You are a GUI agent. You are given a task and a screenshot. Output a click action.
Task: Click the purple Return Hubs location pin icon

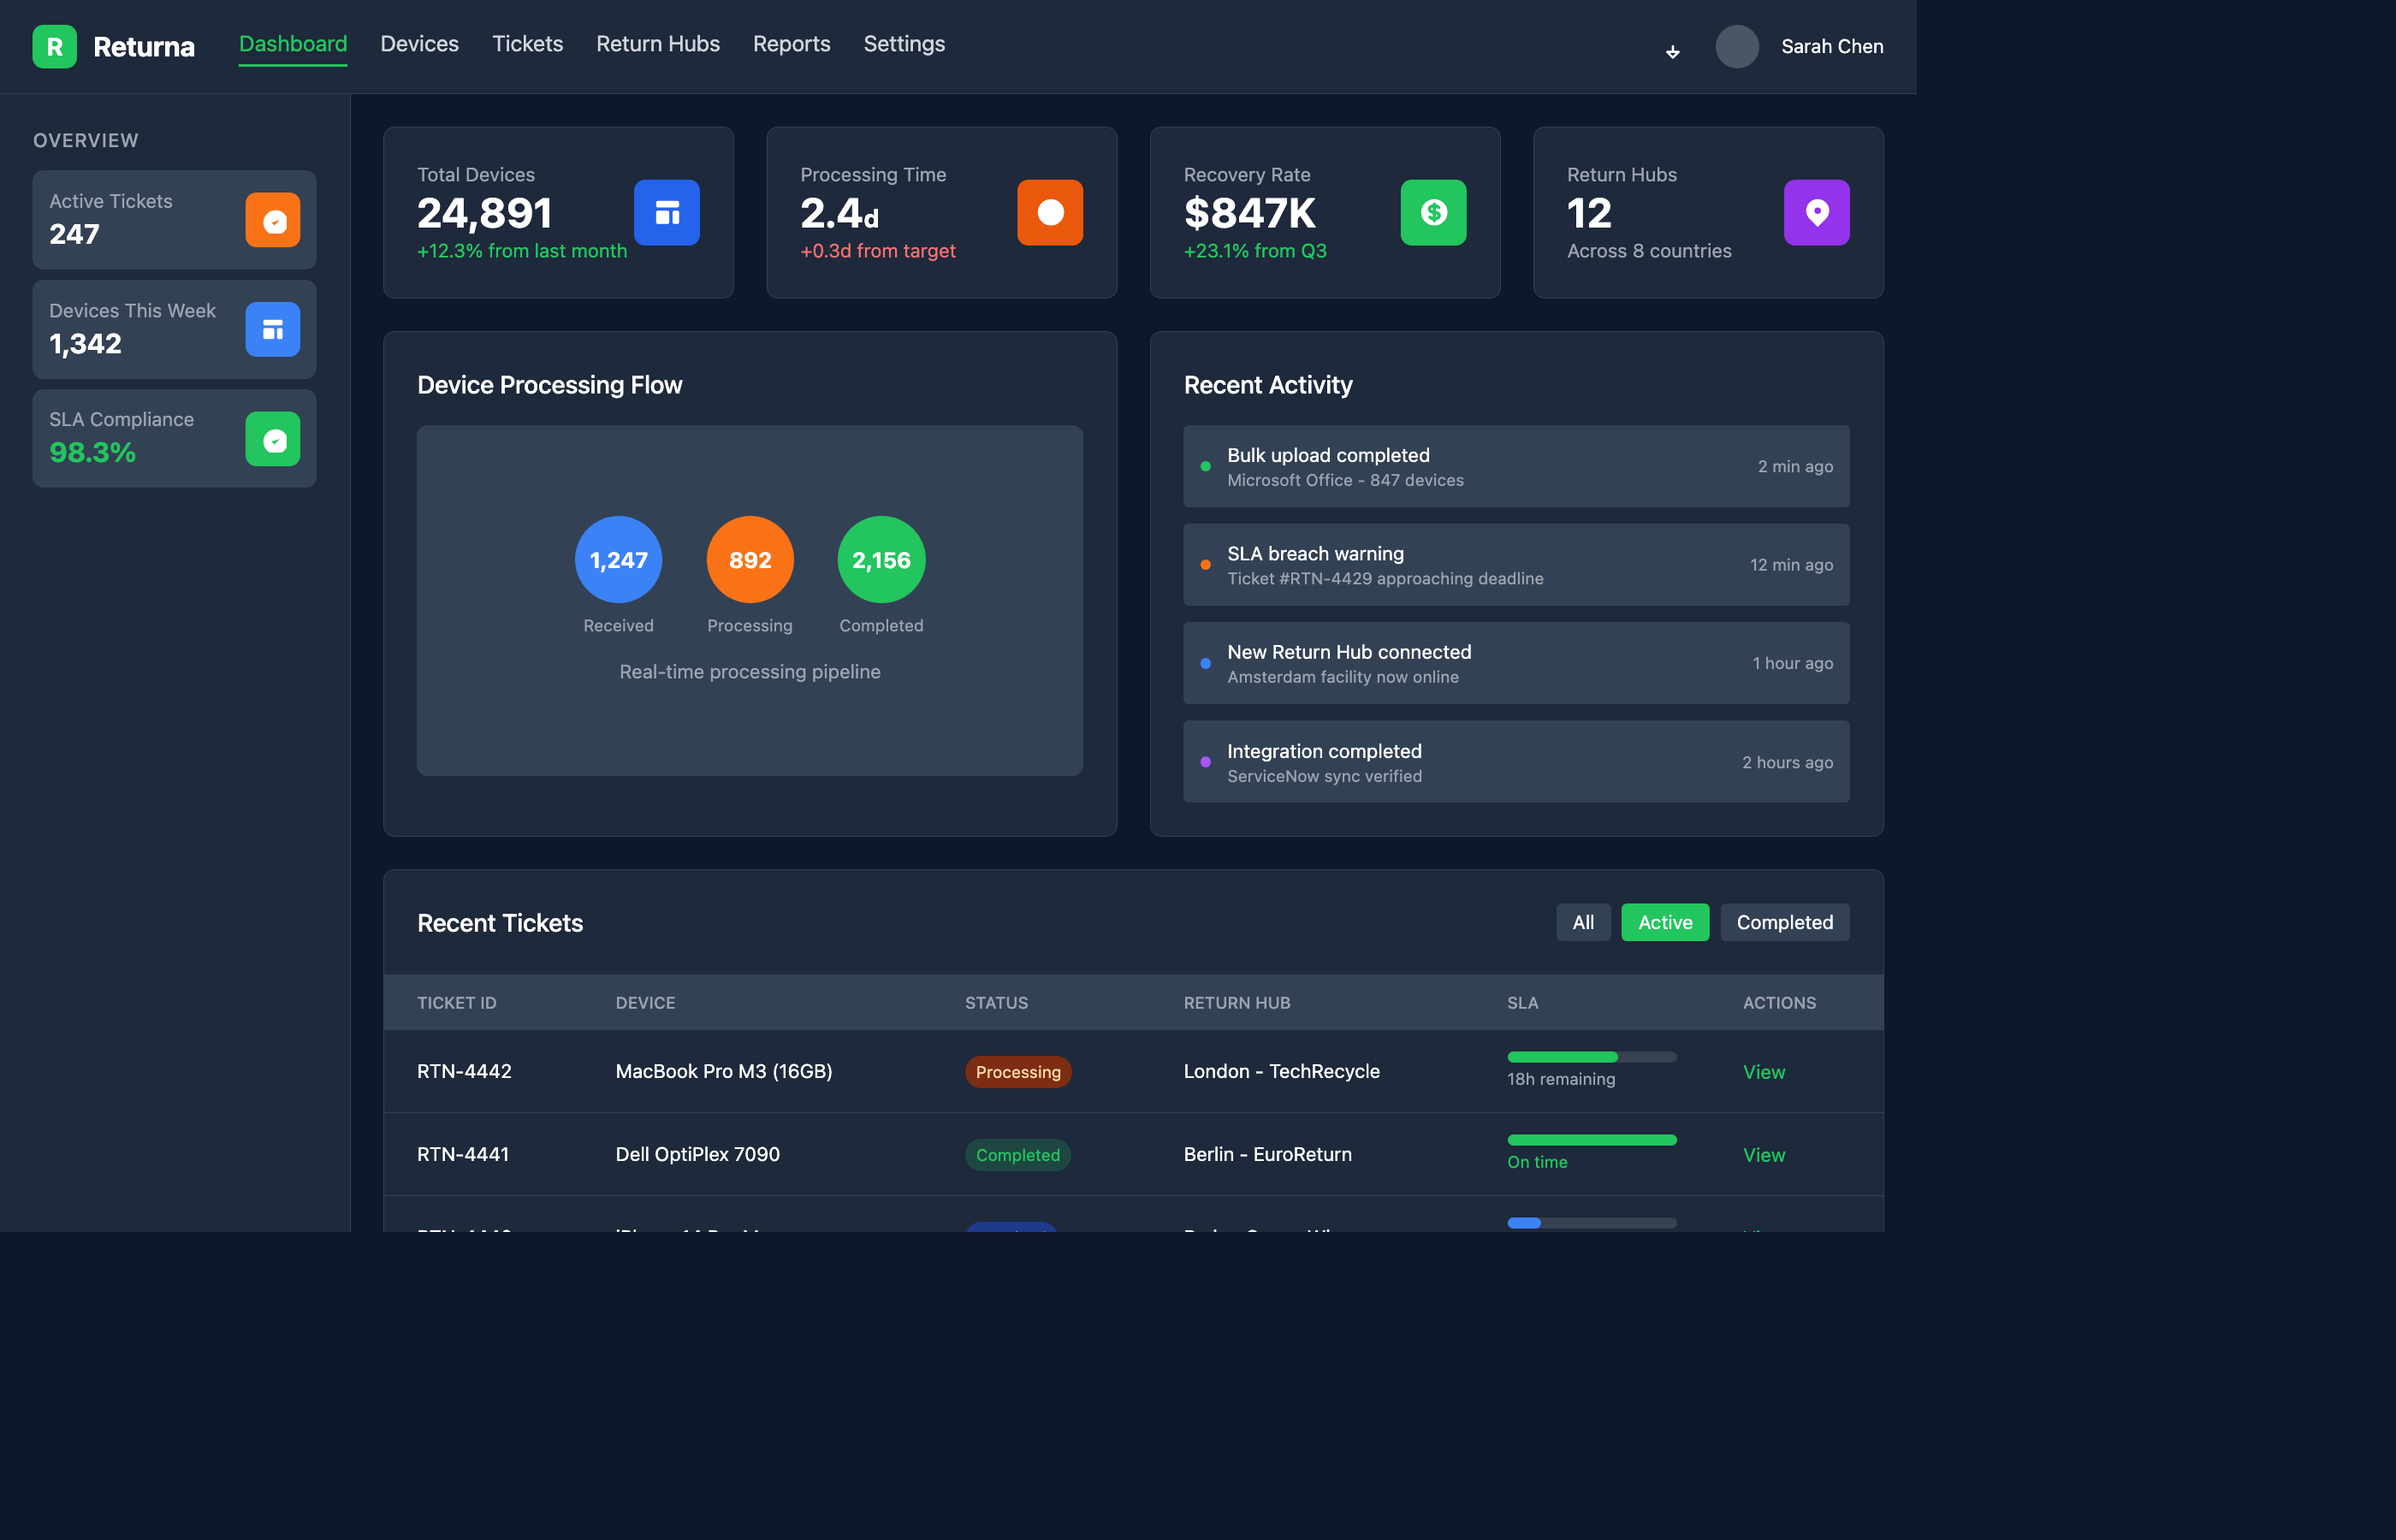(1817, 212)
